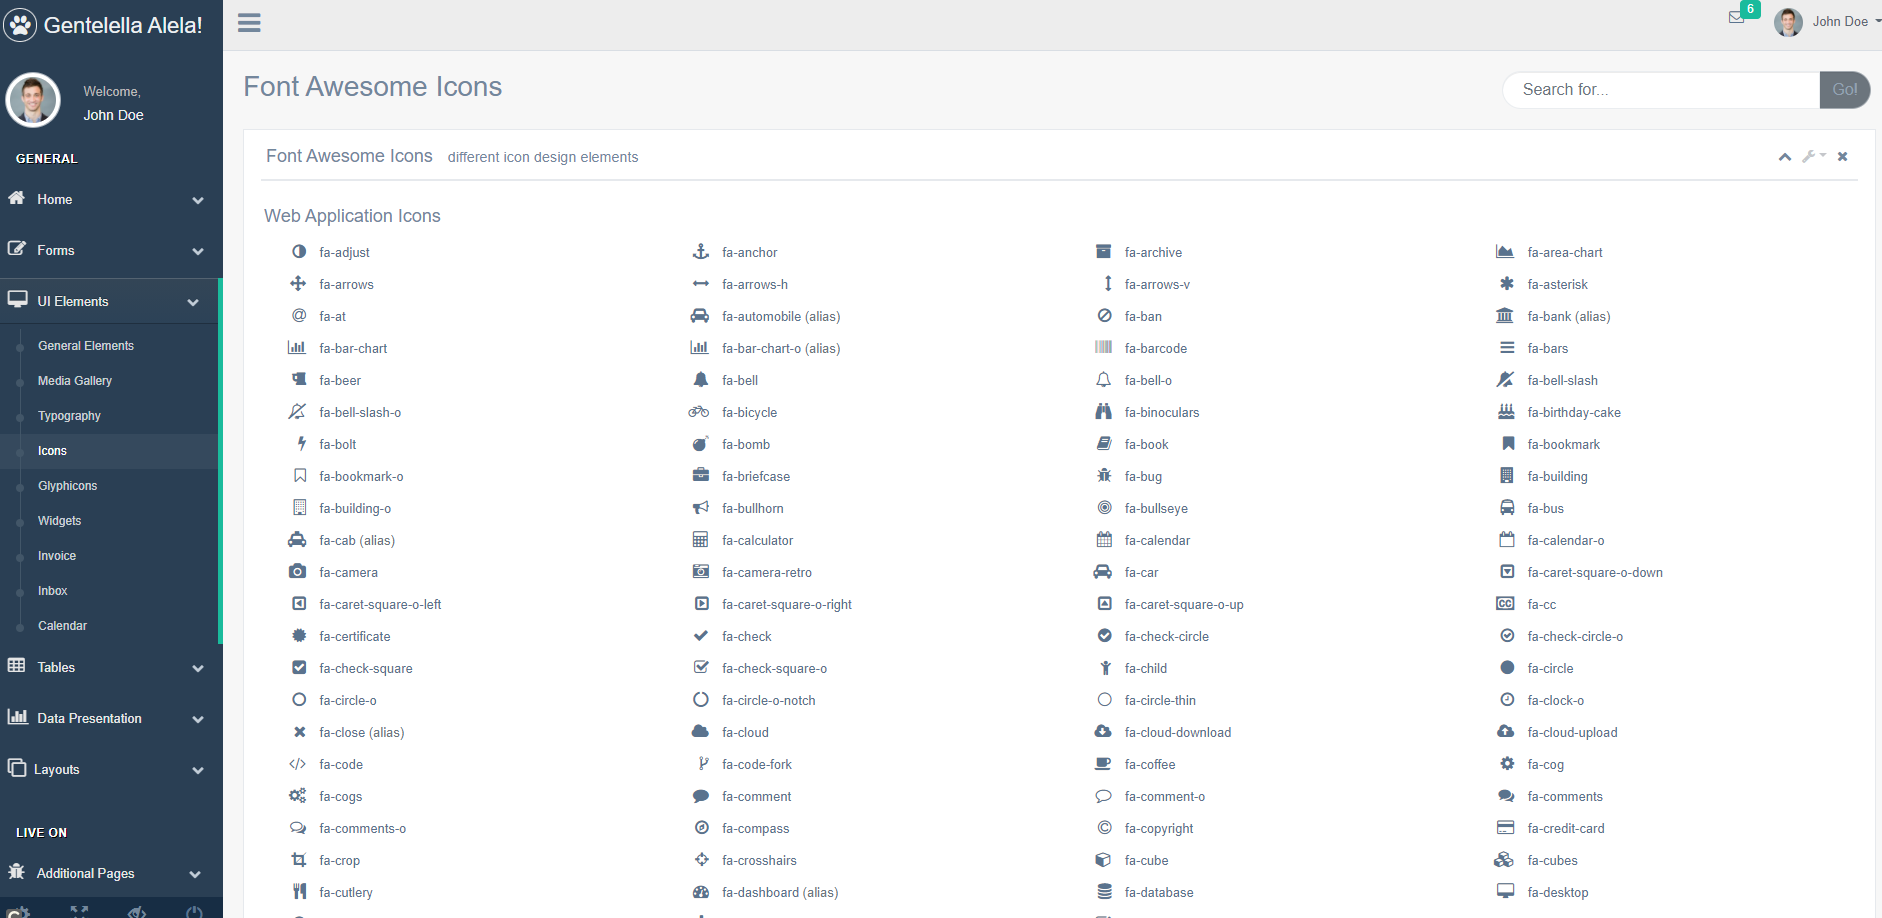Open Invoice submenu item

coord(57,556)
